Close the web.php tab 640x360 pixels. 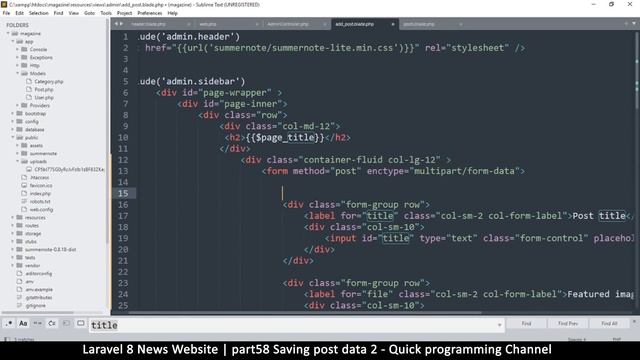[257, 24]
